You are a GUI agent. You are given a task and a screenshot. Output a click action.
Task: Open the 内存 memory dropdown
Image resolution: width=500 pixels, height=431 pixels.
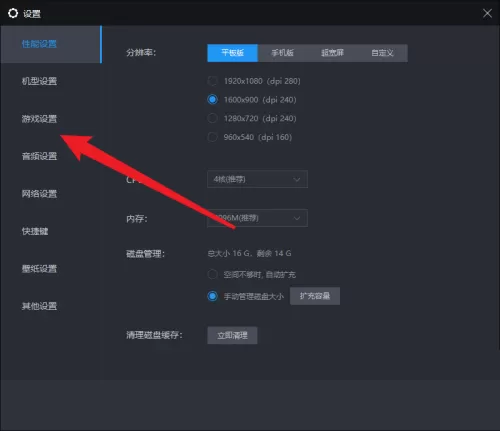point(257,218)
